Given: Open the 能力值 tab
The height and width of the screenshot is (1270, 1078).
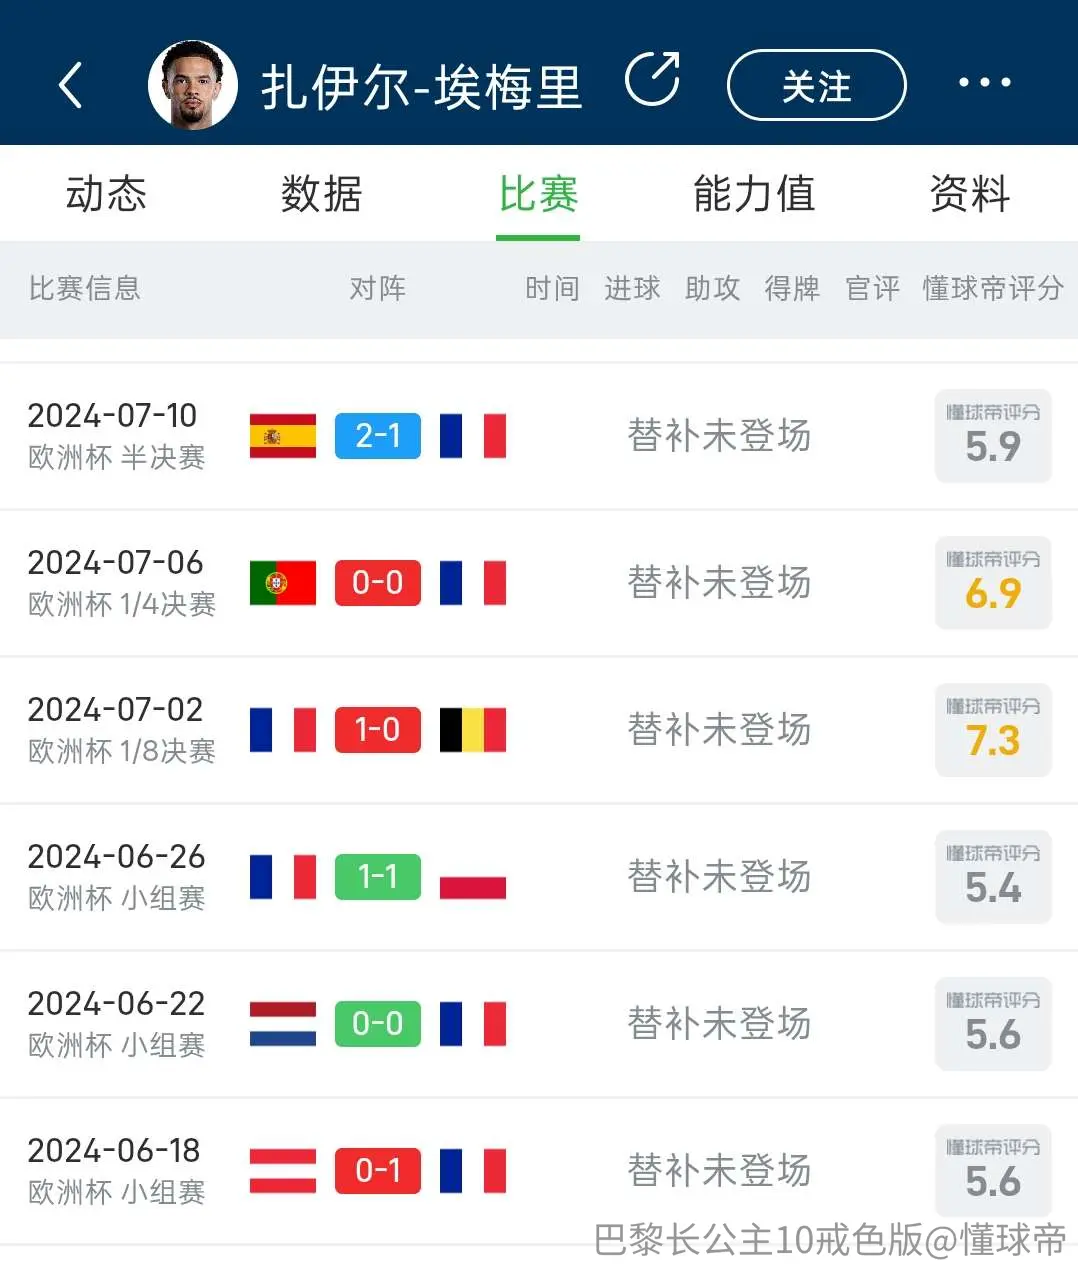Looking at the screenshot, I should click(754, 193).
